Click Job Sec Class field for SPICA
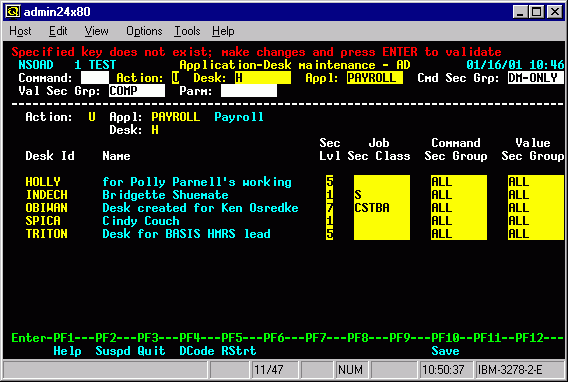 (382, 221)
